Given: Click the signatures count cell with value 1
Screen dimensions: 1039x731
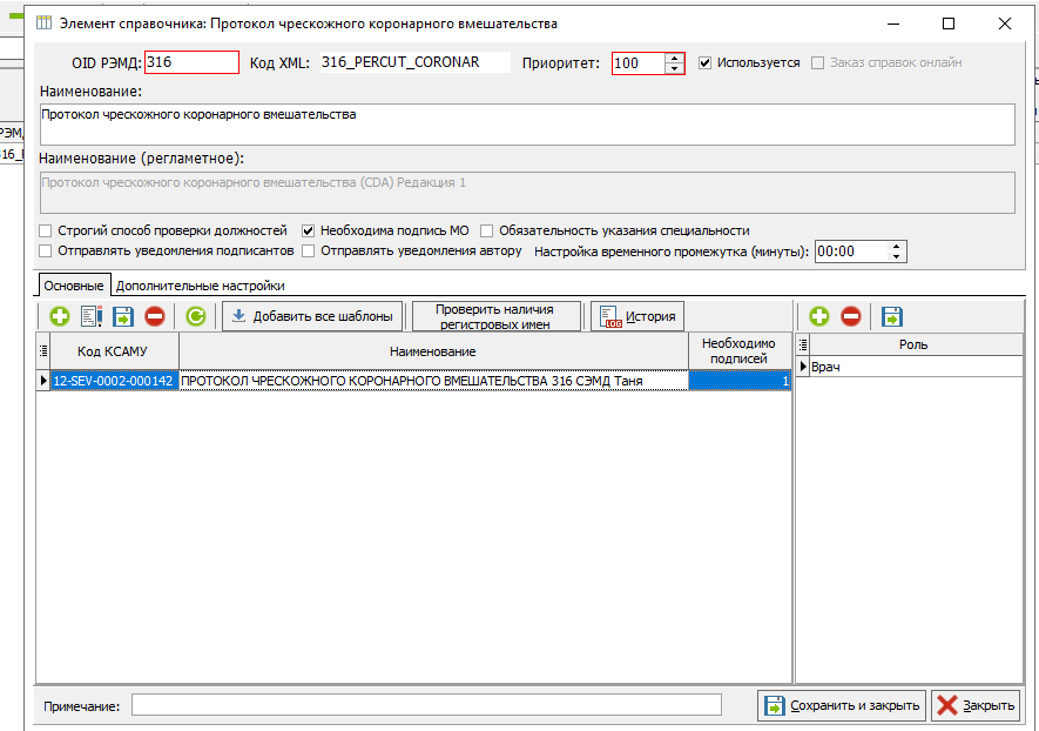Looking at the screenshot, I should point(739,380).
